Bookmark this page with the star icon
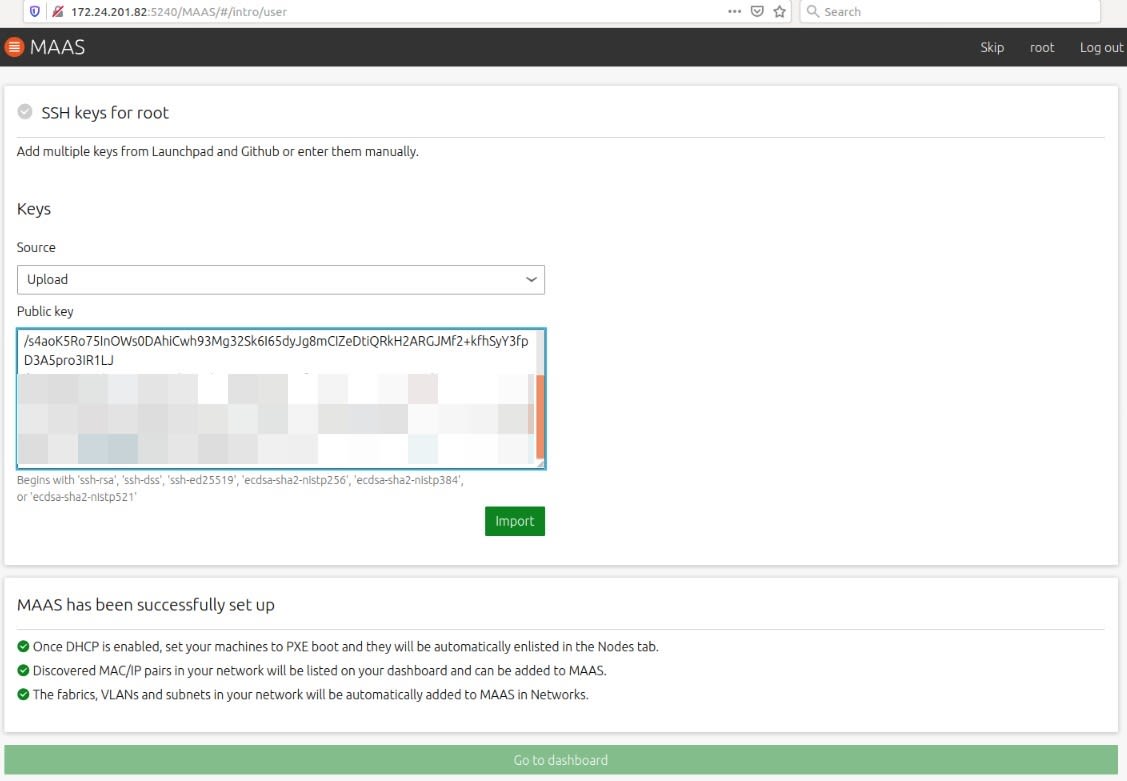1127x781 pixels. point(779,11)
